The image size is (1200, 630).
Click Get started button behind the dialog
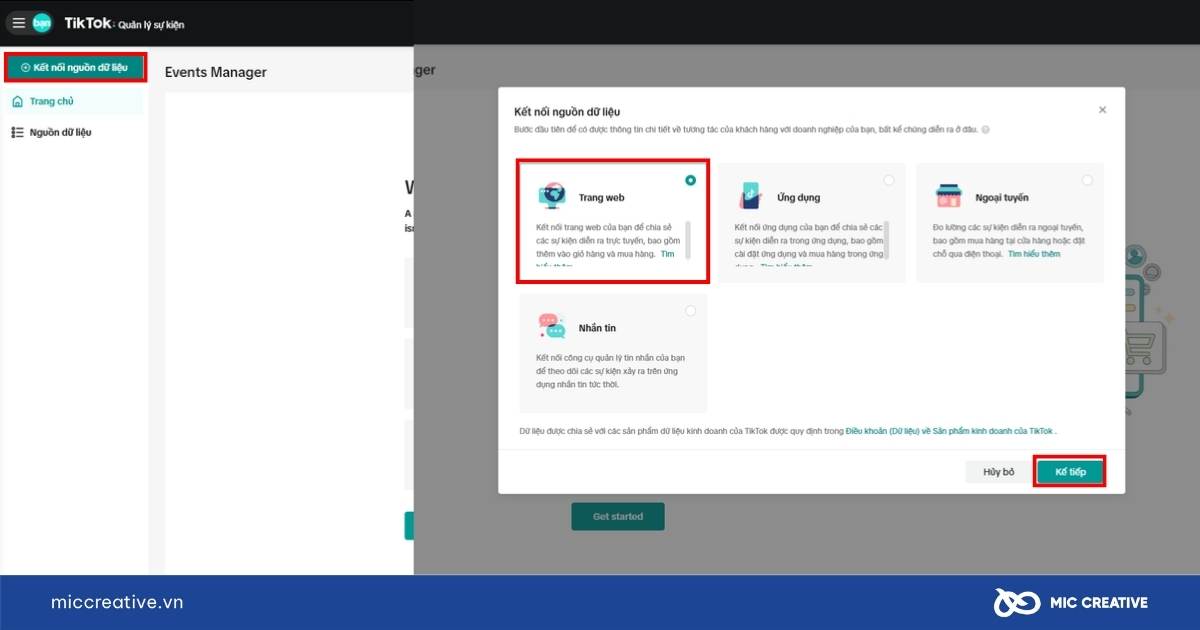pyautogui.click(x=618, y=516)
